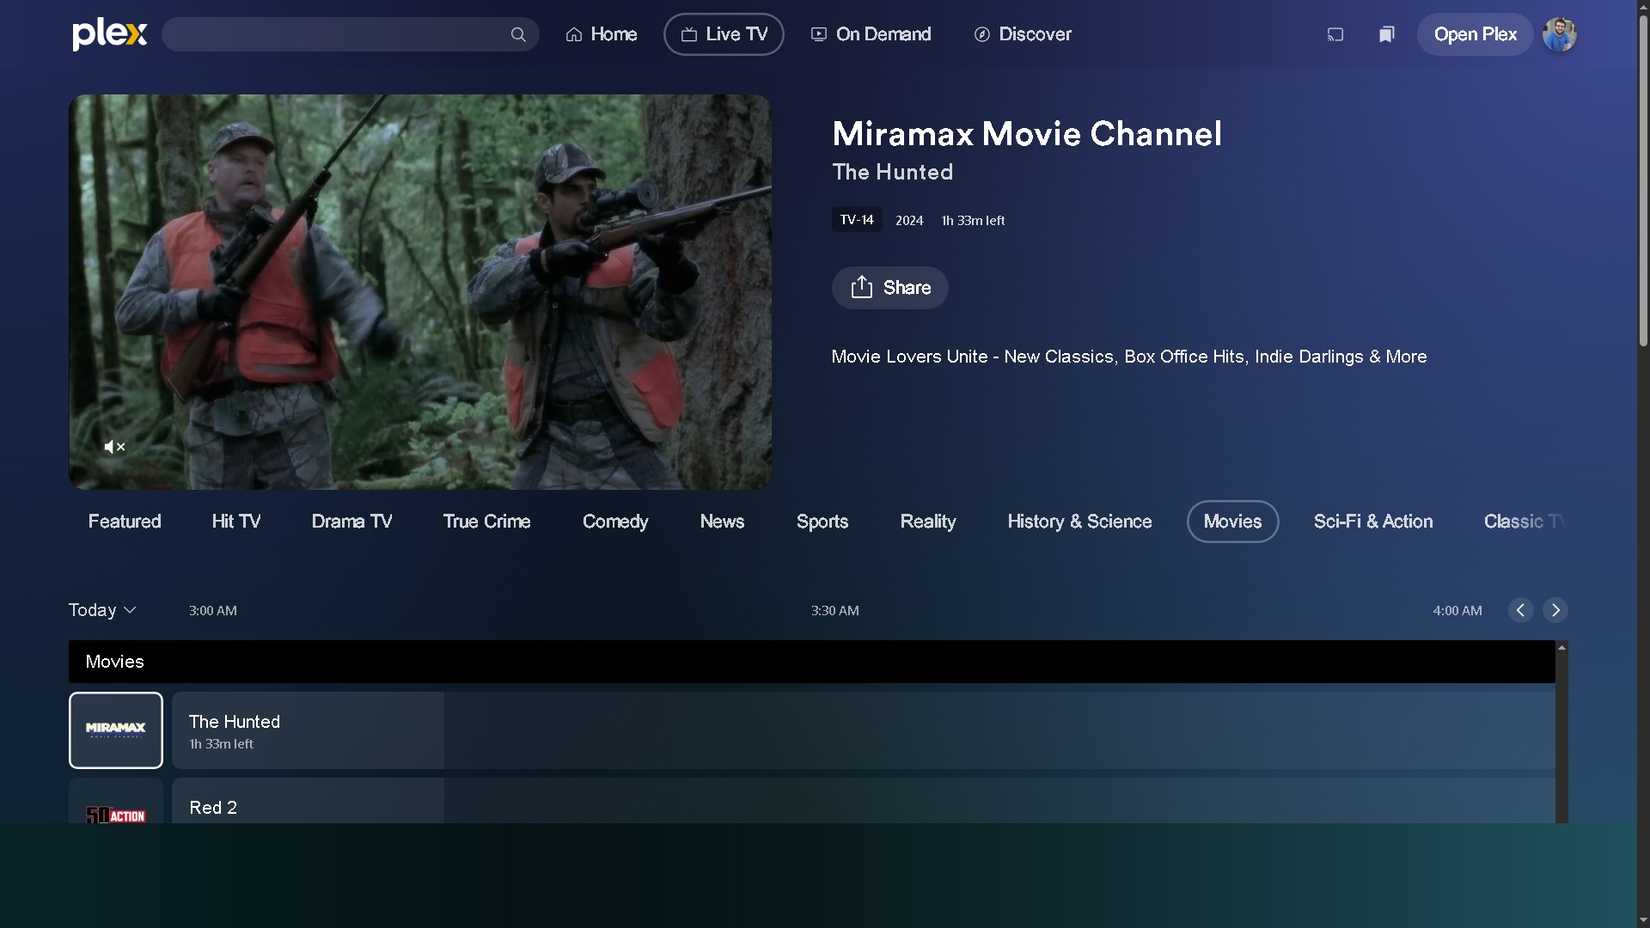Viewport: 1650px width, 928px height.
Task: Click the Open Plex button
Action: coord(1475,35)
